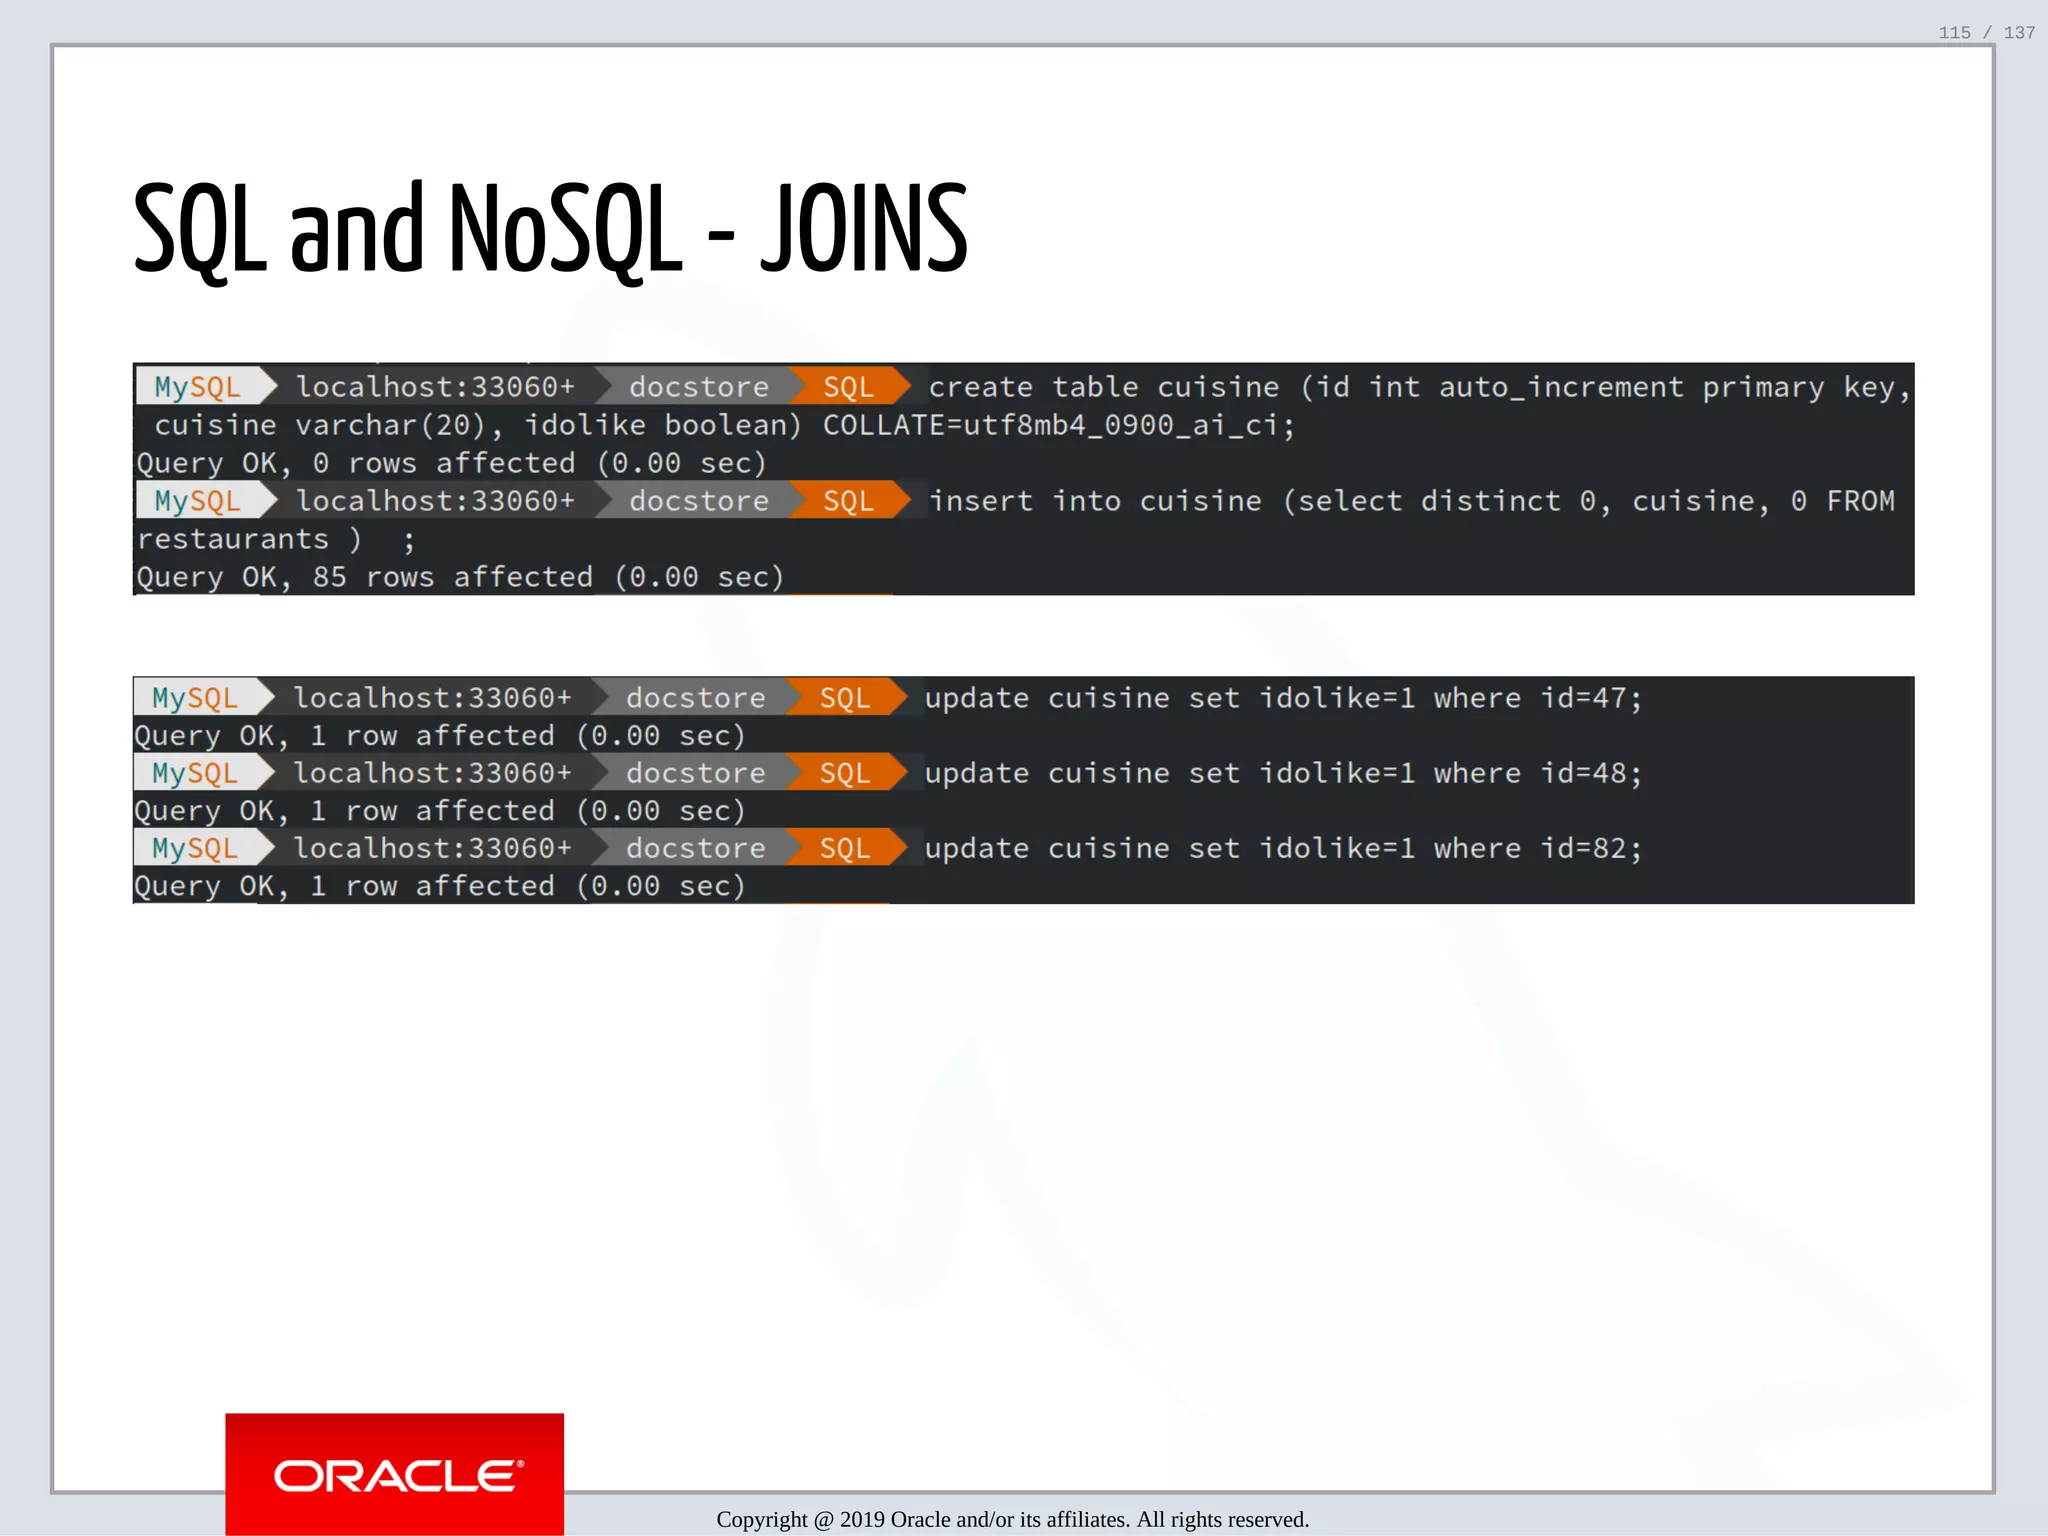Click 'docstore' on the insert into line
This screenshot has width=2048, height=1536.
(699, 500)
